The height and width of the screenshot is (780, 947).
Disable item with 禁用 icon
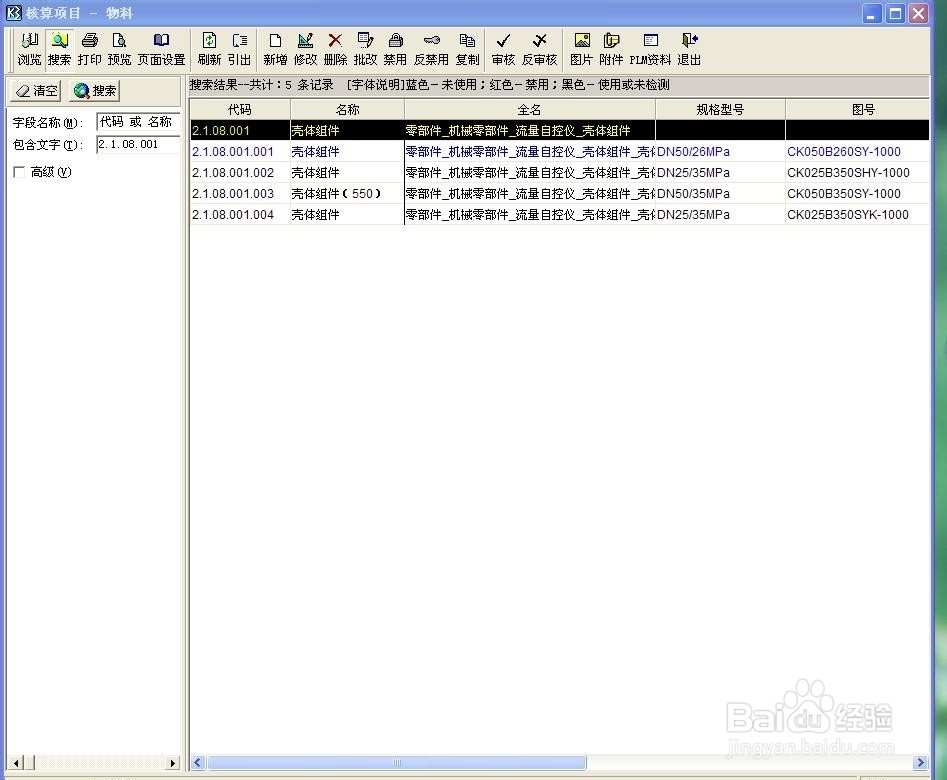pos(395,50)
